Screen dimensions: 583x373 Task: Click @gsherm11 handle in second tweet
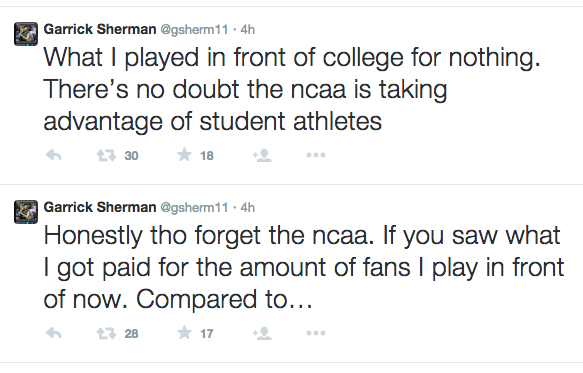click(194, 208)
